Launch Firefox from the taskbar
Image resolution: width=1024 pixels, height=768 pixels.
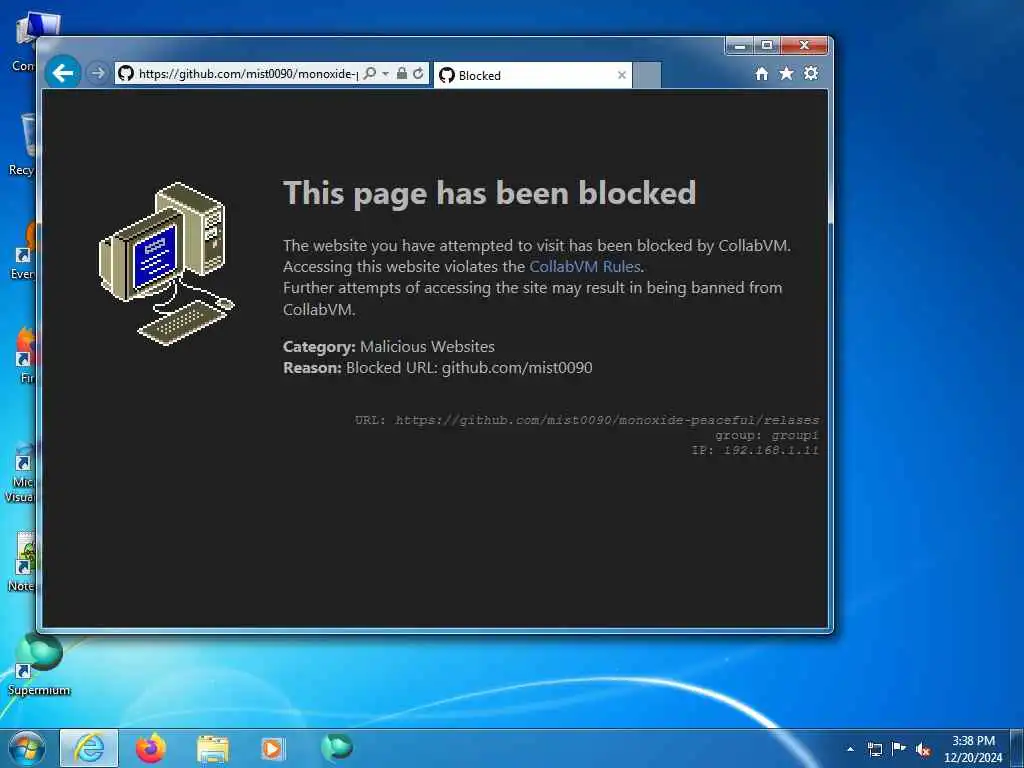tap(151, 748)
